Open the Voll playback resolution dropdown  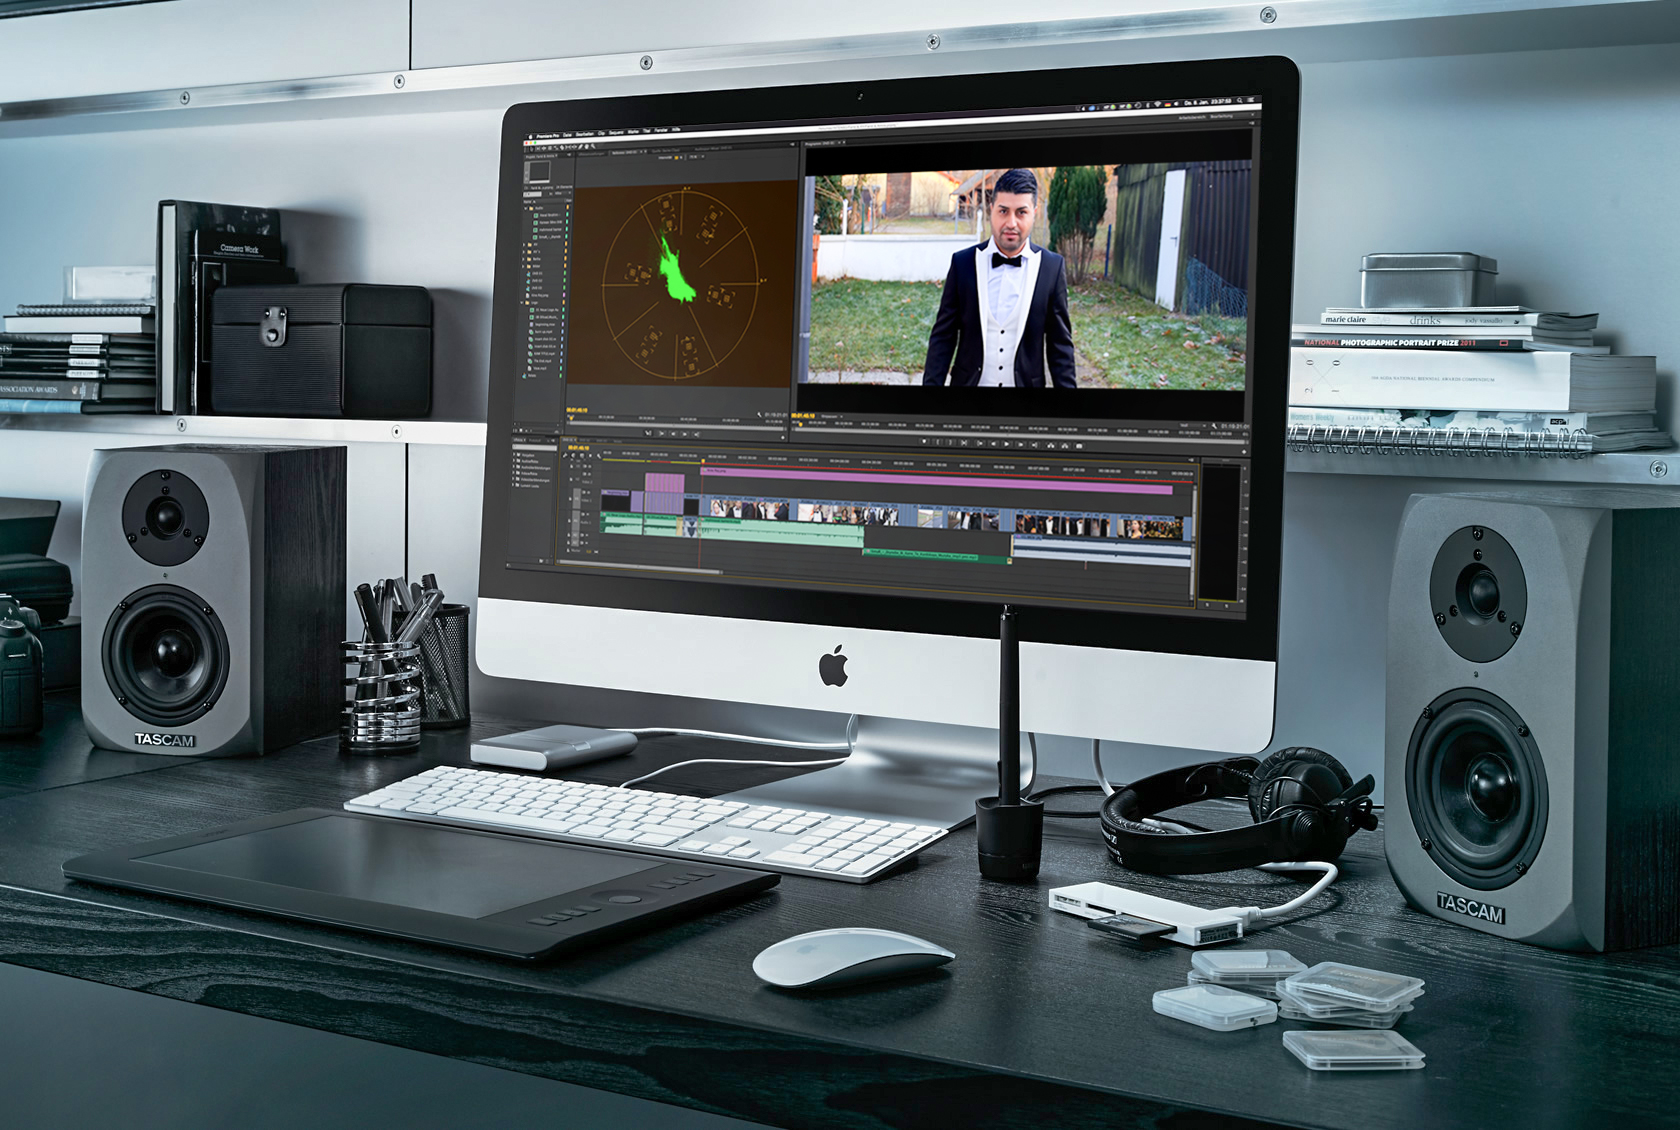click(x=1192, y=425)
